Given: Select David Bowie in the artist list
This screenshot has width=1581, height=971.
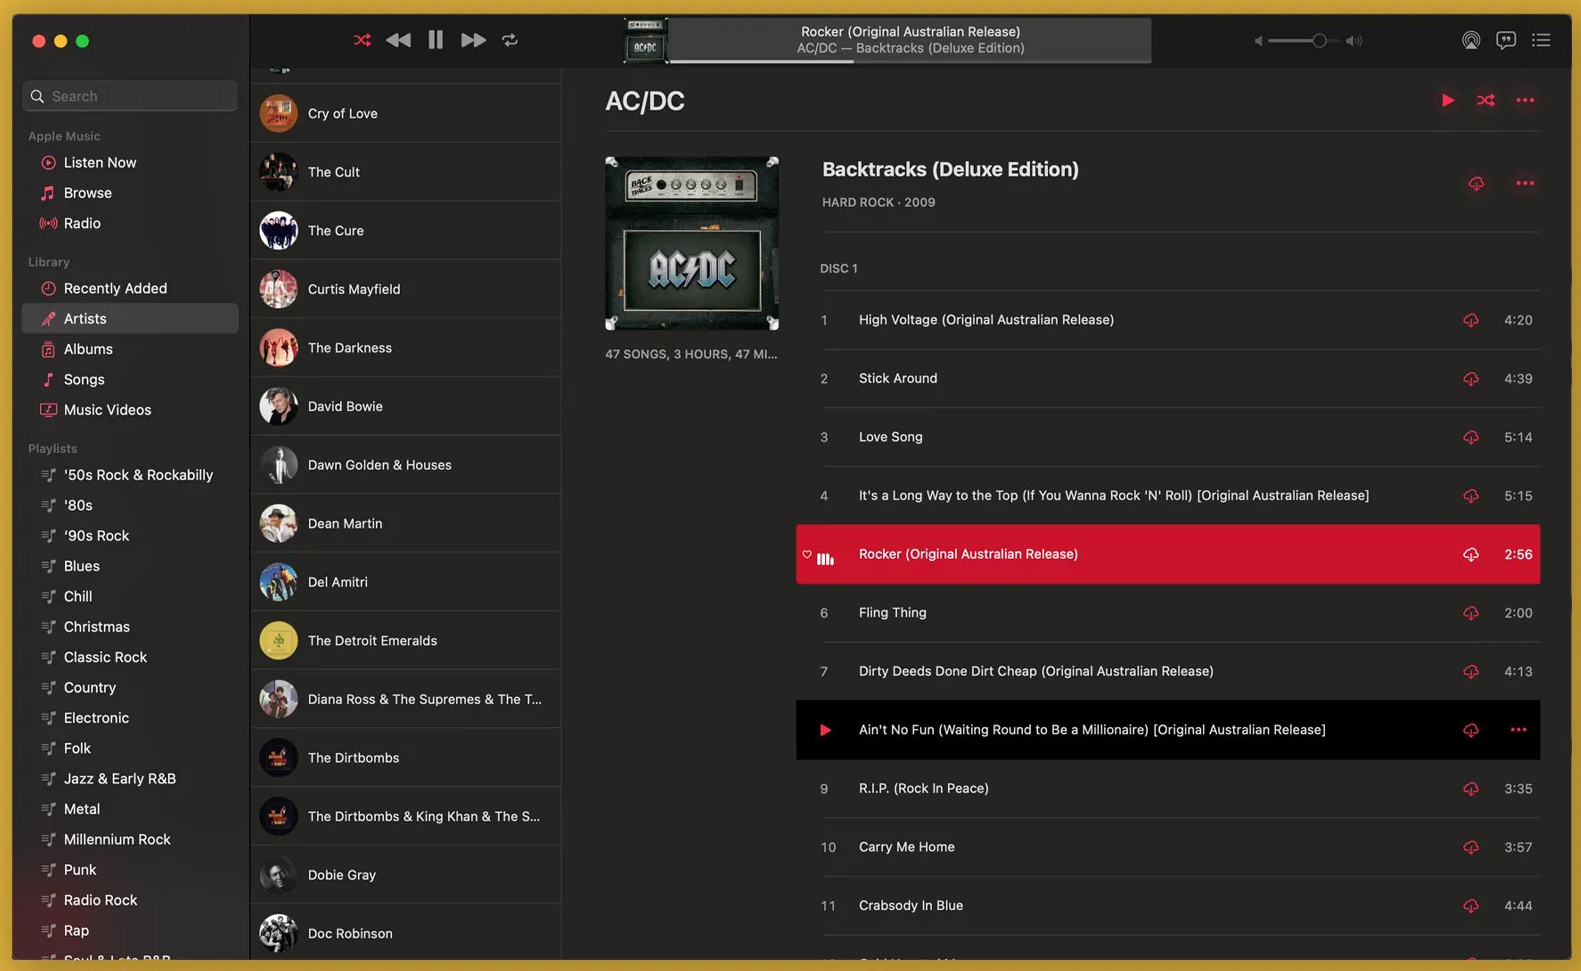Looking at the screenshot, I should [345, 406].
